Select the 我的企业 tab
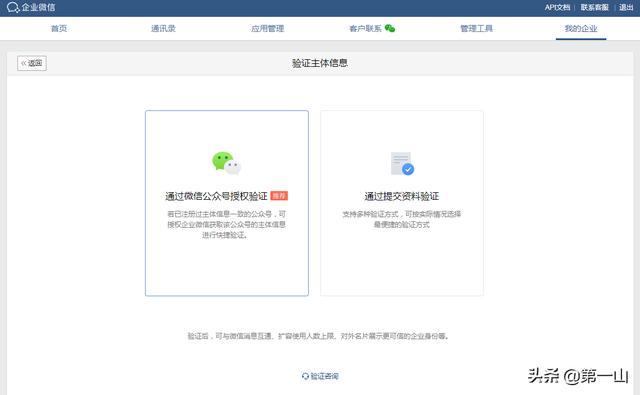This screenshot has height=395, width=640. [581, 29]
